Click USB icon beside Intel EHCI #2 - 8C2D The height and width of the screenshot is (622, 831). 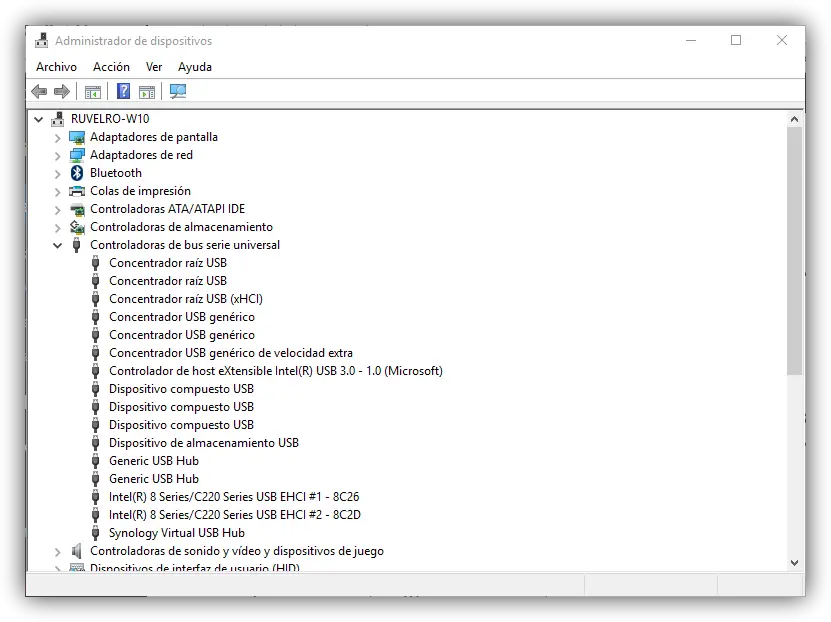point(95,515)
